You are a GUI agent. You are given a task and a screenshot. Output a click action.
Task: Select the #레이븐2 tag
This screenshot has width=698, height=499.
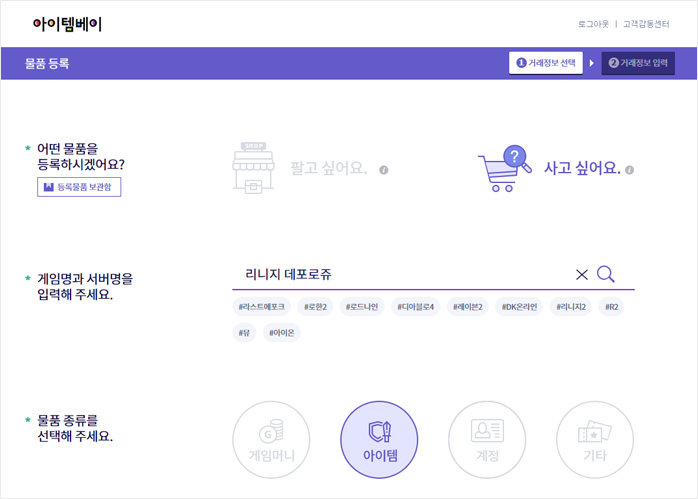468,307
